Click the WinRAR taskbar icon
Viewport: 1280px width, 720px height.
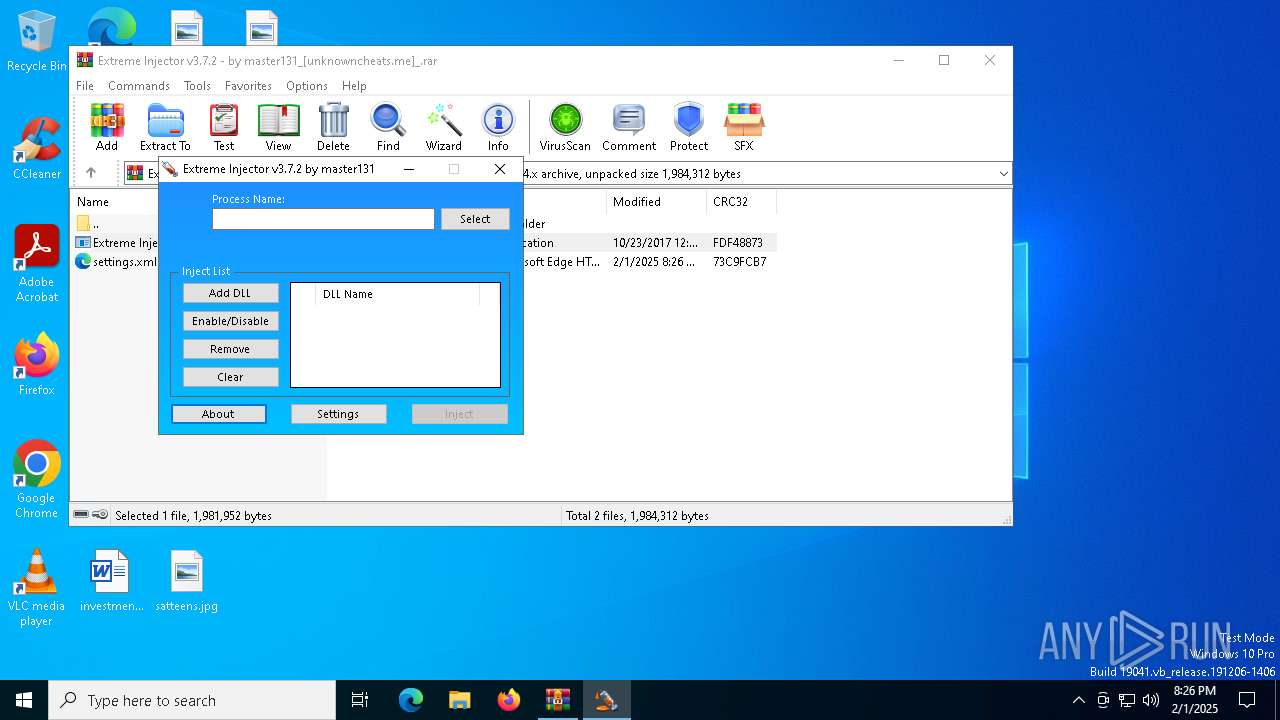point(557,700)
